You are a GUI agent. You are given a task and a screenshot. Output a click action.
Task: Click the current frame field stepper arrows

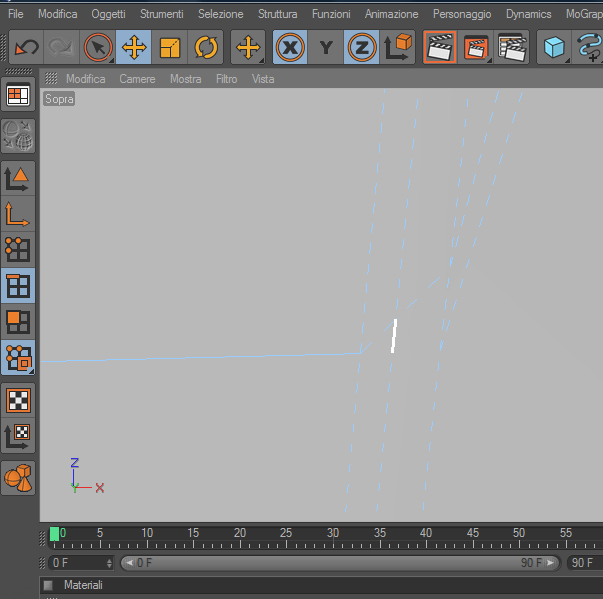pyautogui.click(x=110, y=563)
